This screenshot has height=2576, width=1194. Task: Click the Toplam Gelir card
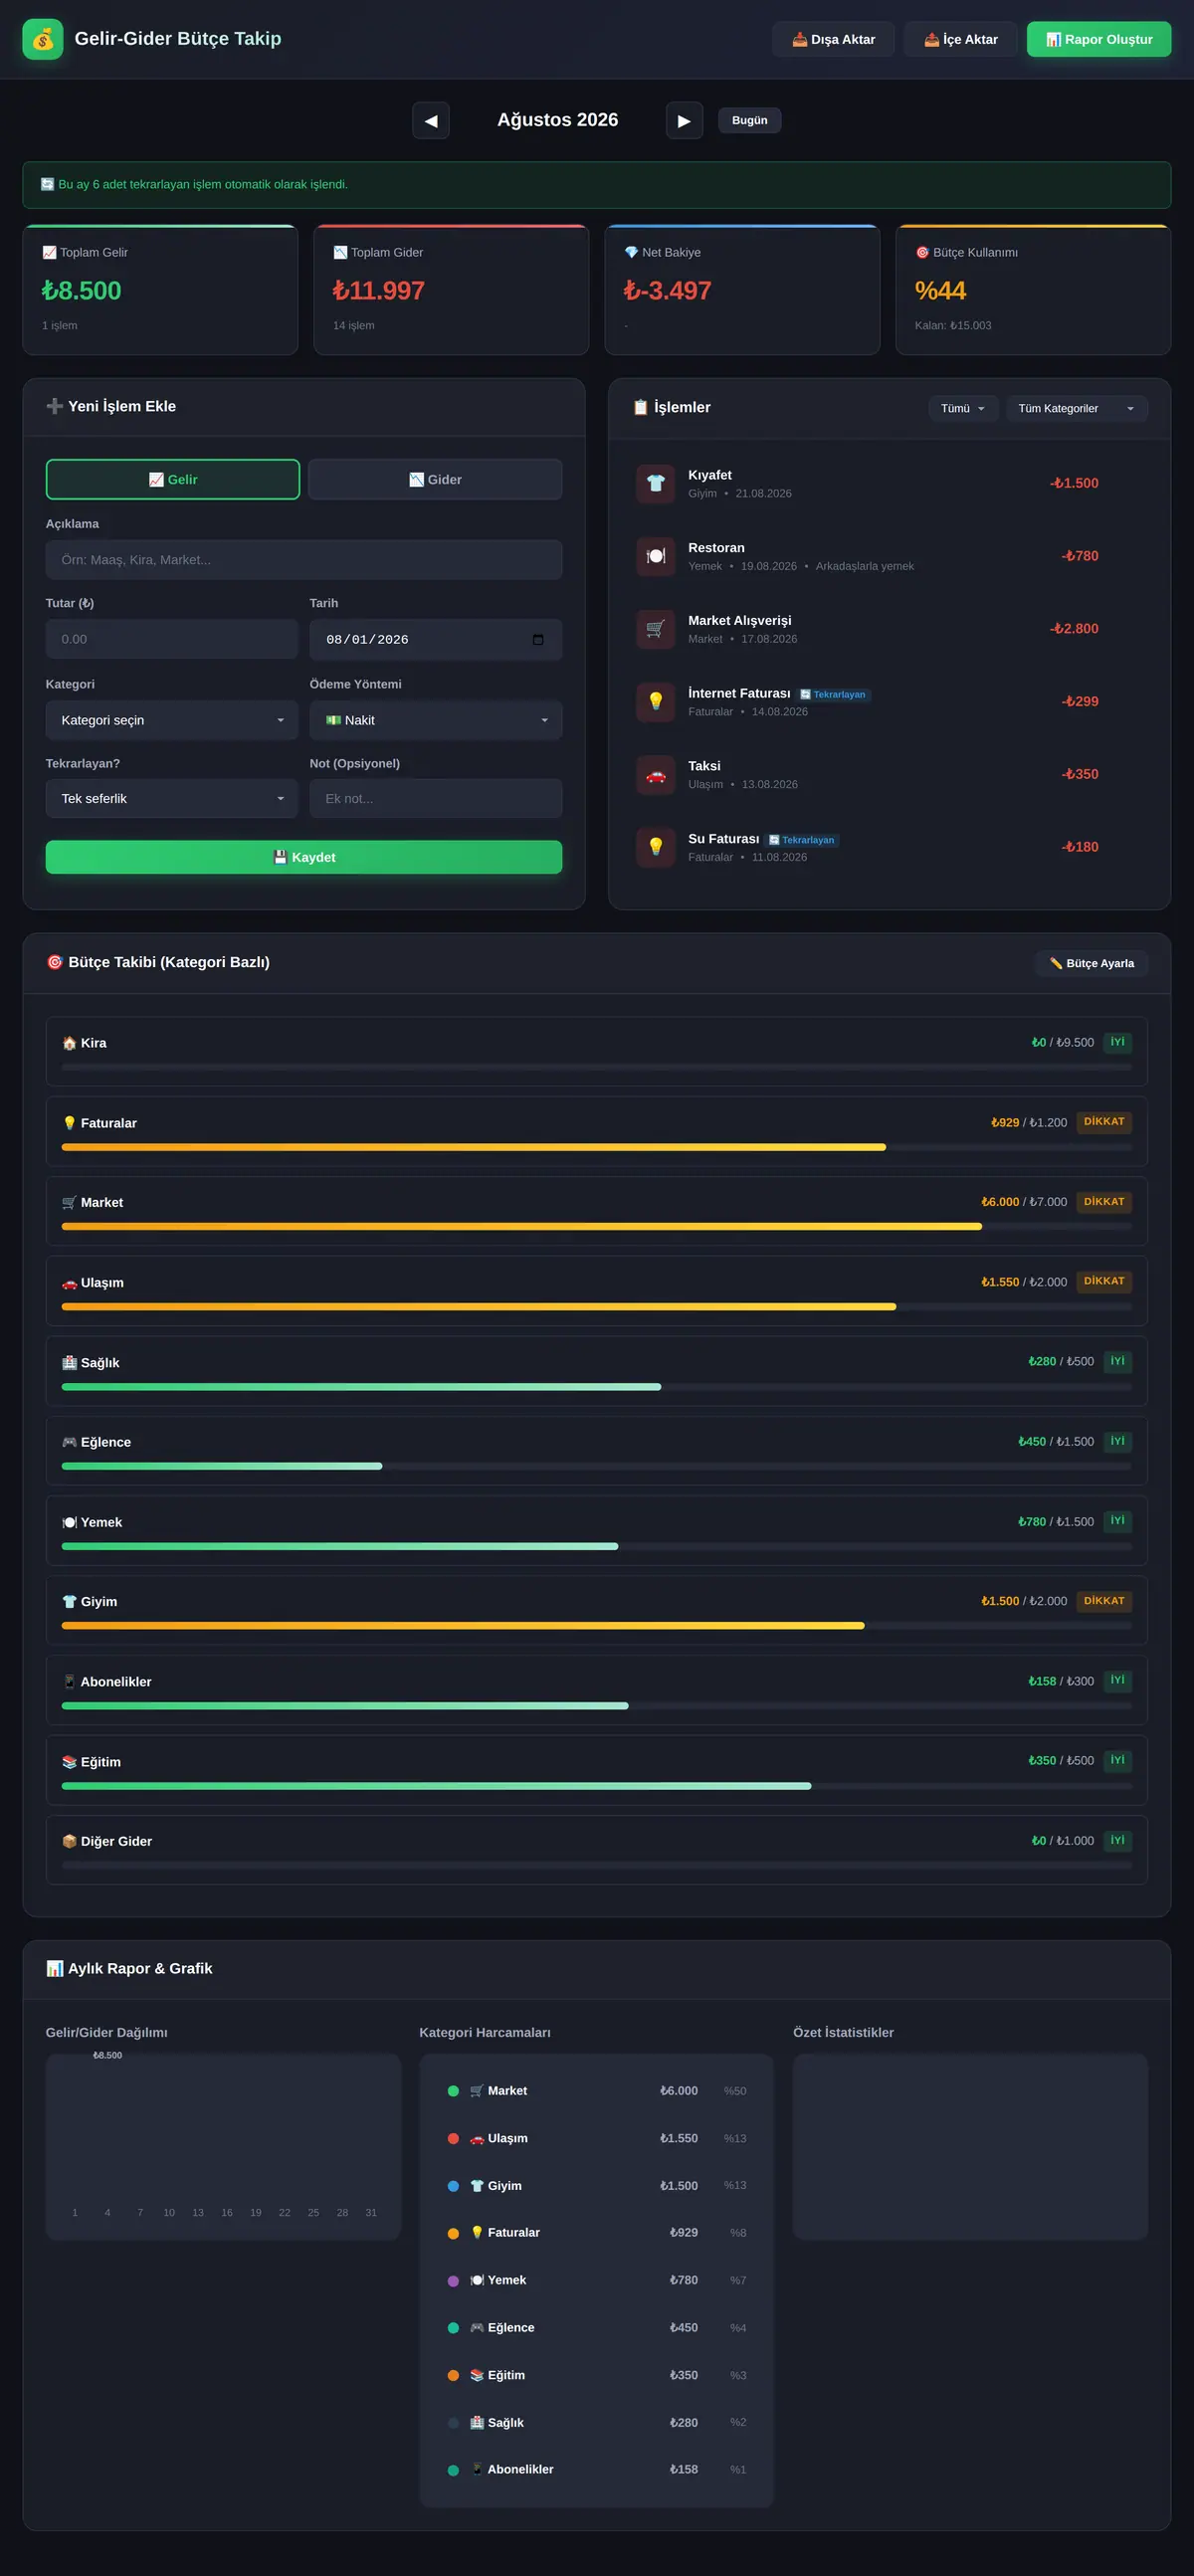[x=160, y=290]
